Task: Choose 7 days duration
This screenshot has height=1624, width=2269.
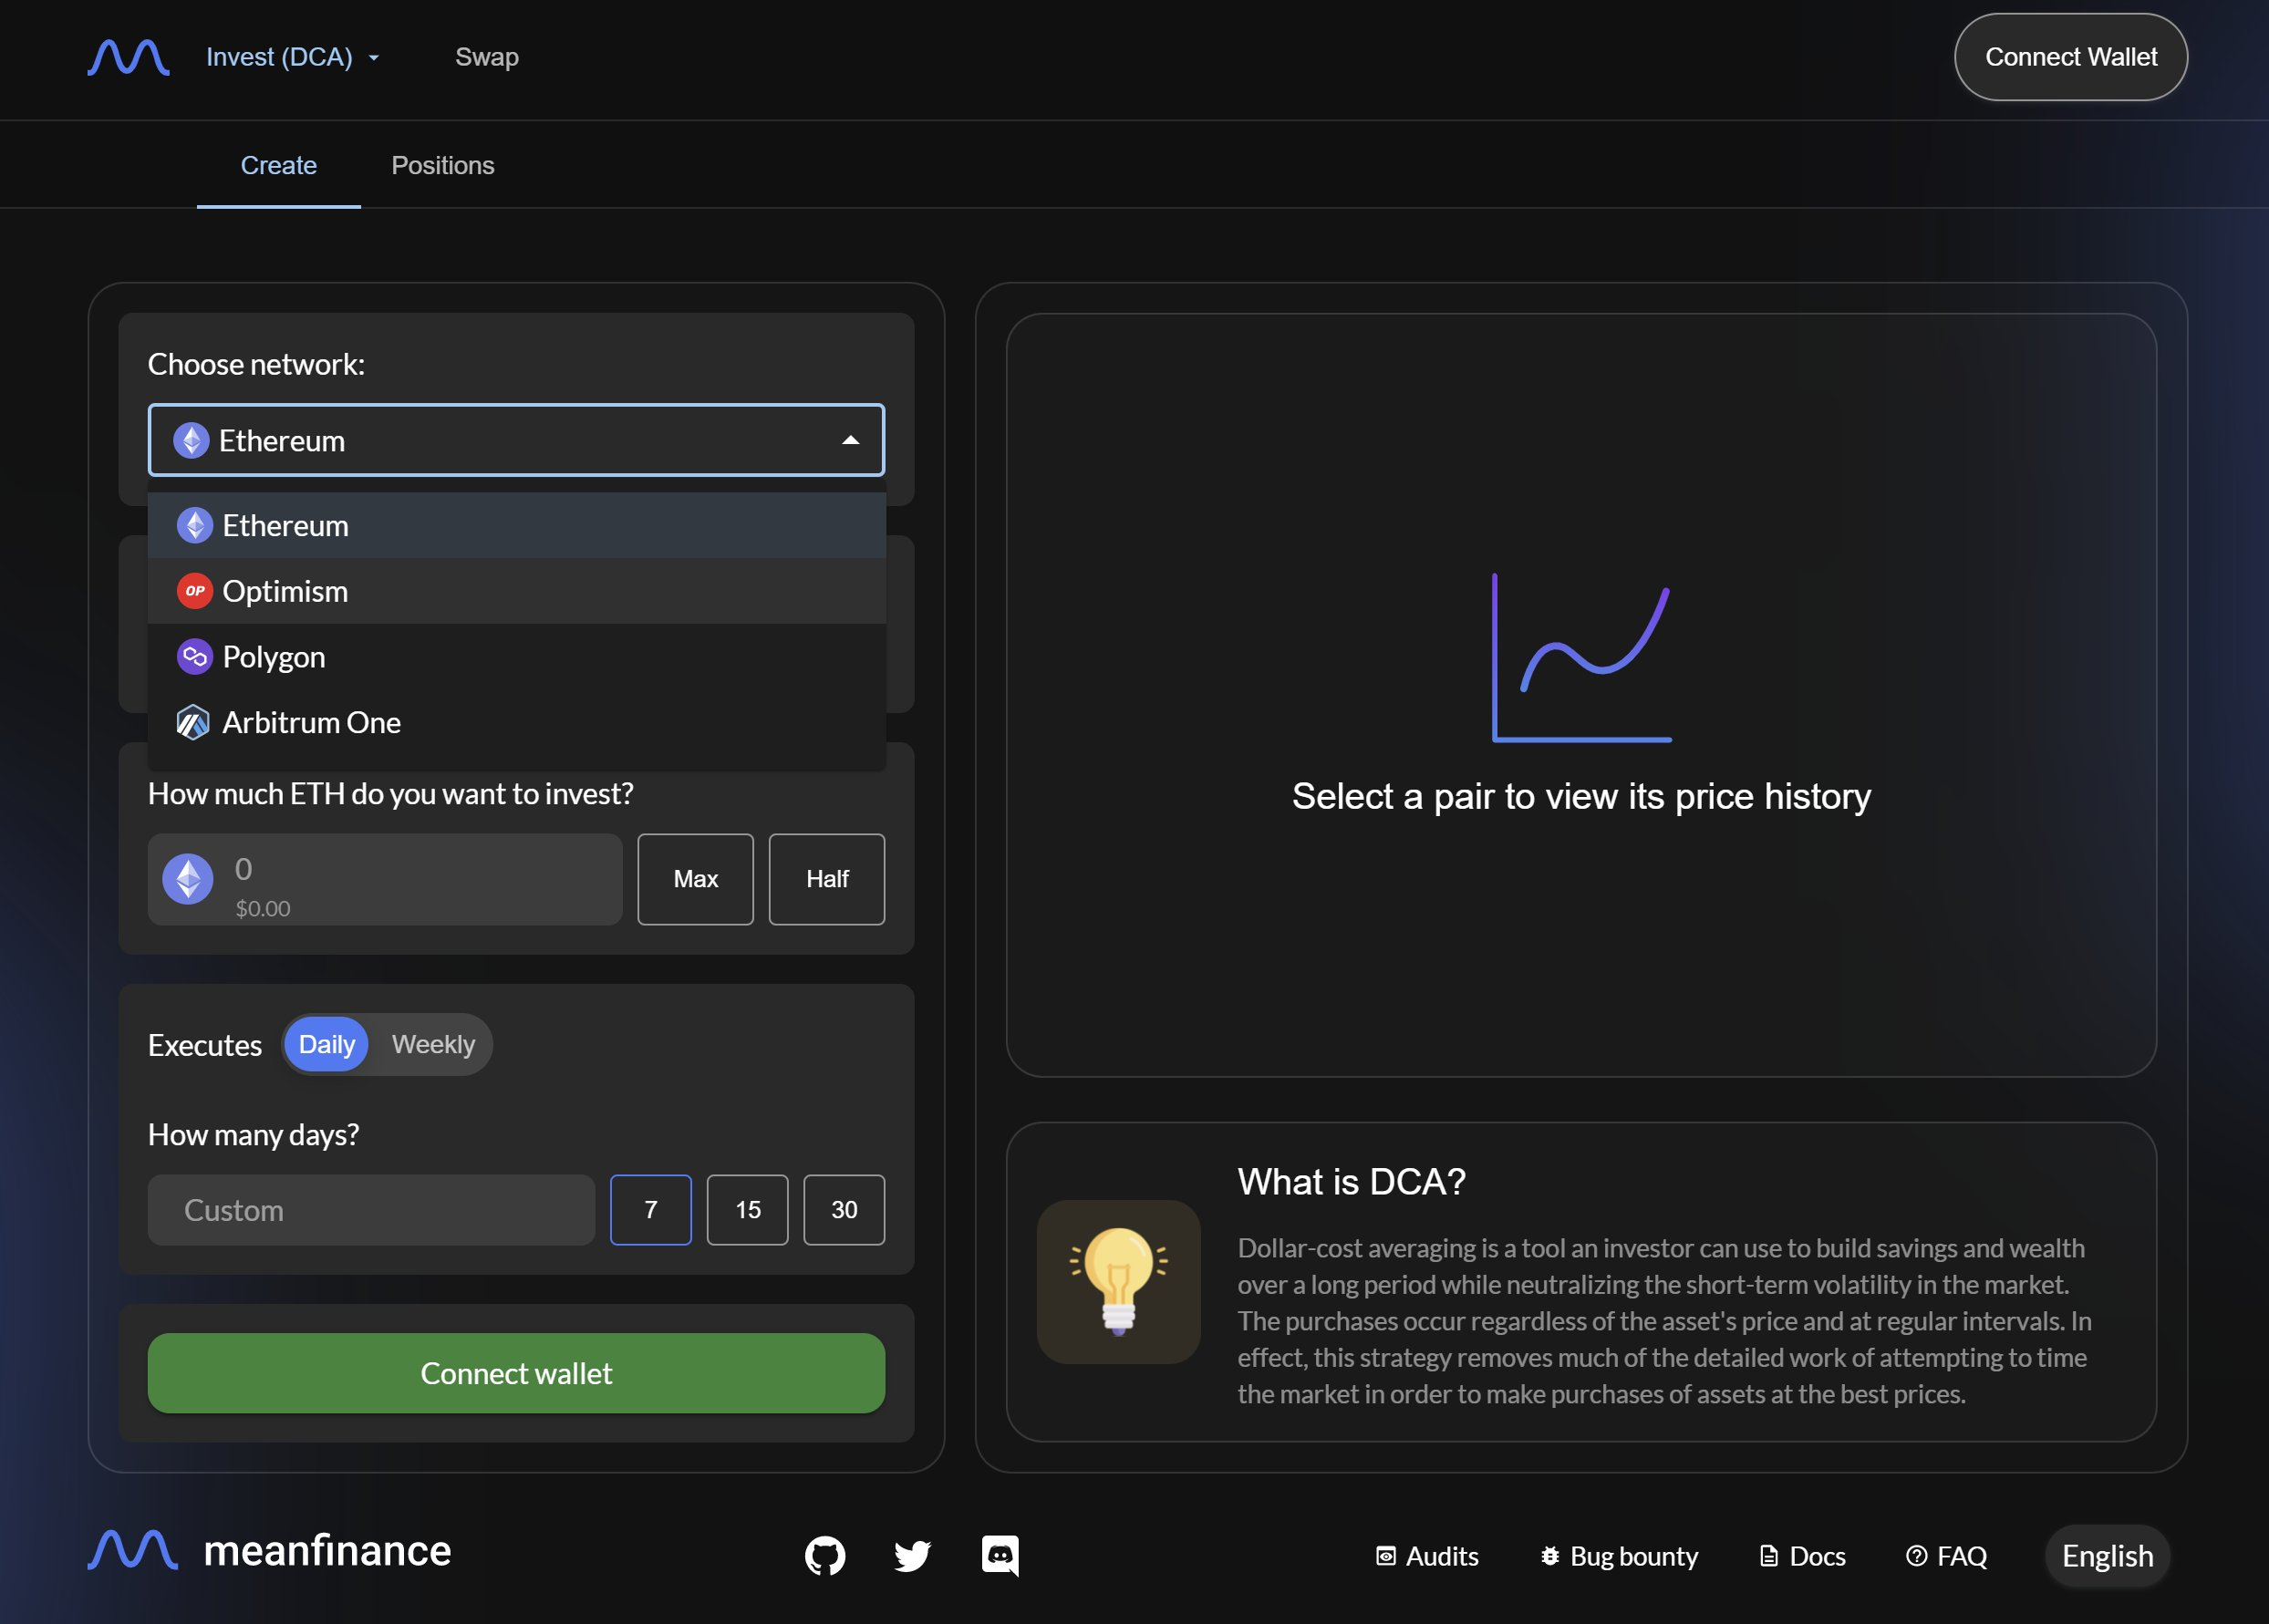Action: [x=650, y=1210]
